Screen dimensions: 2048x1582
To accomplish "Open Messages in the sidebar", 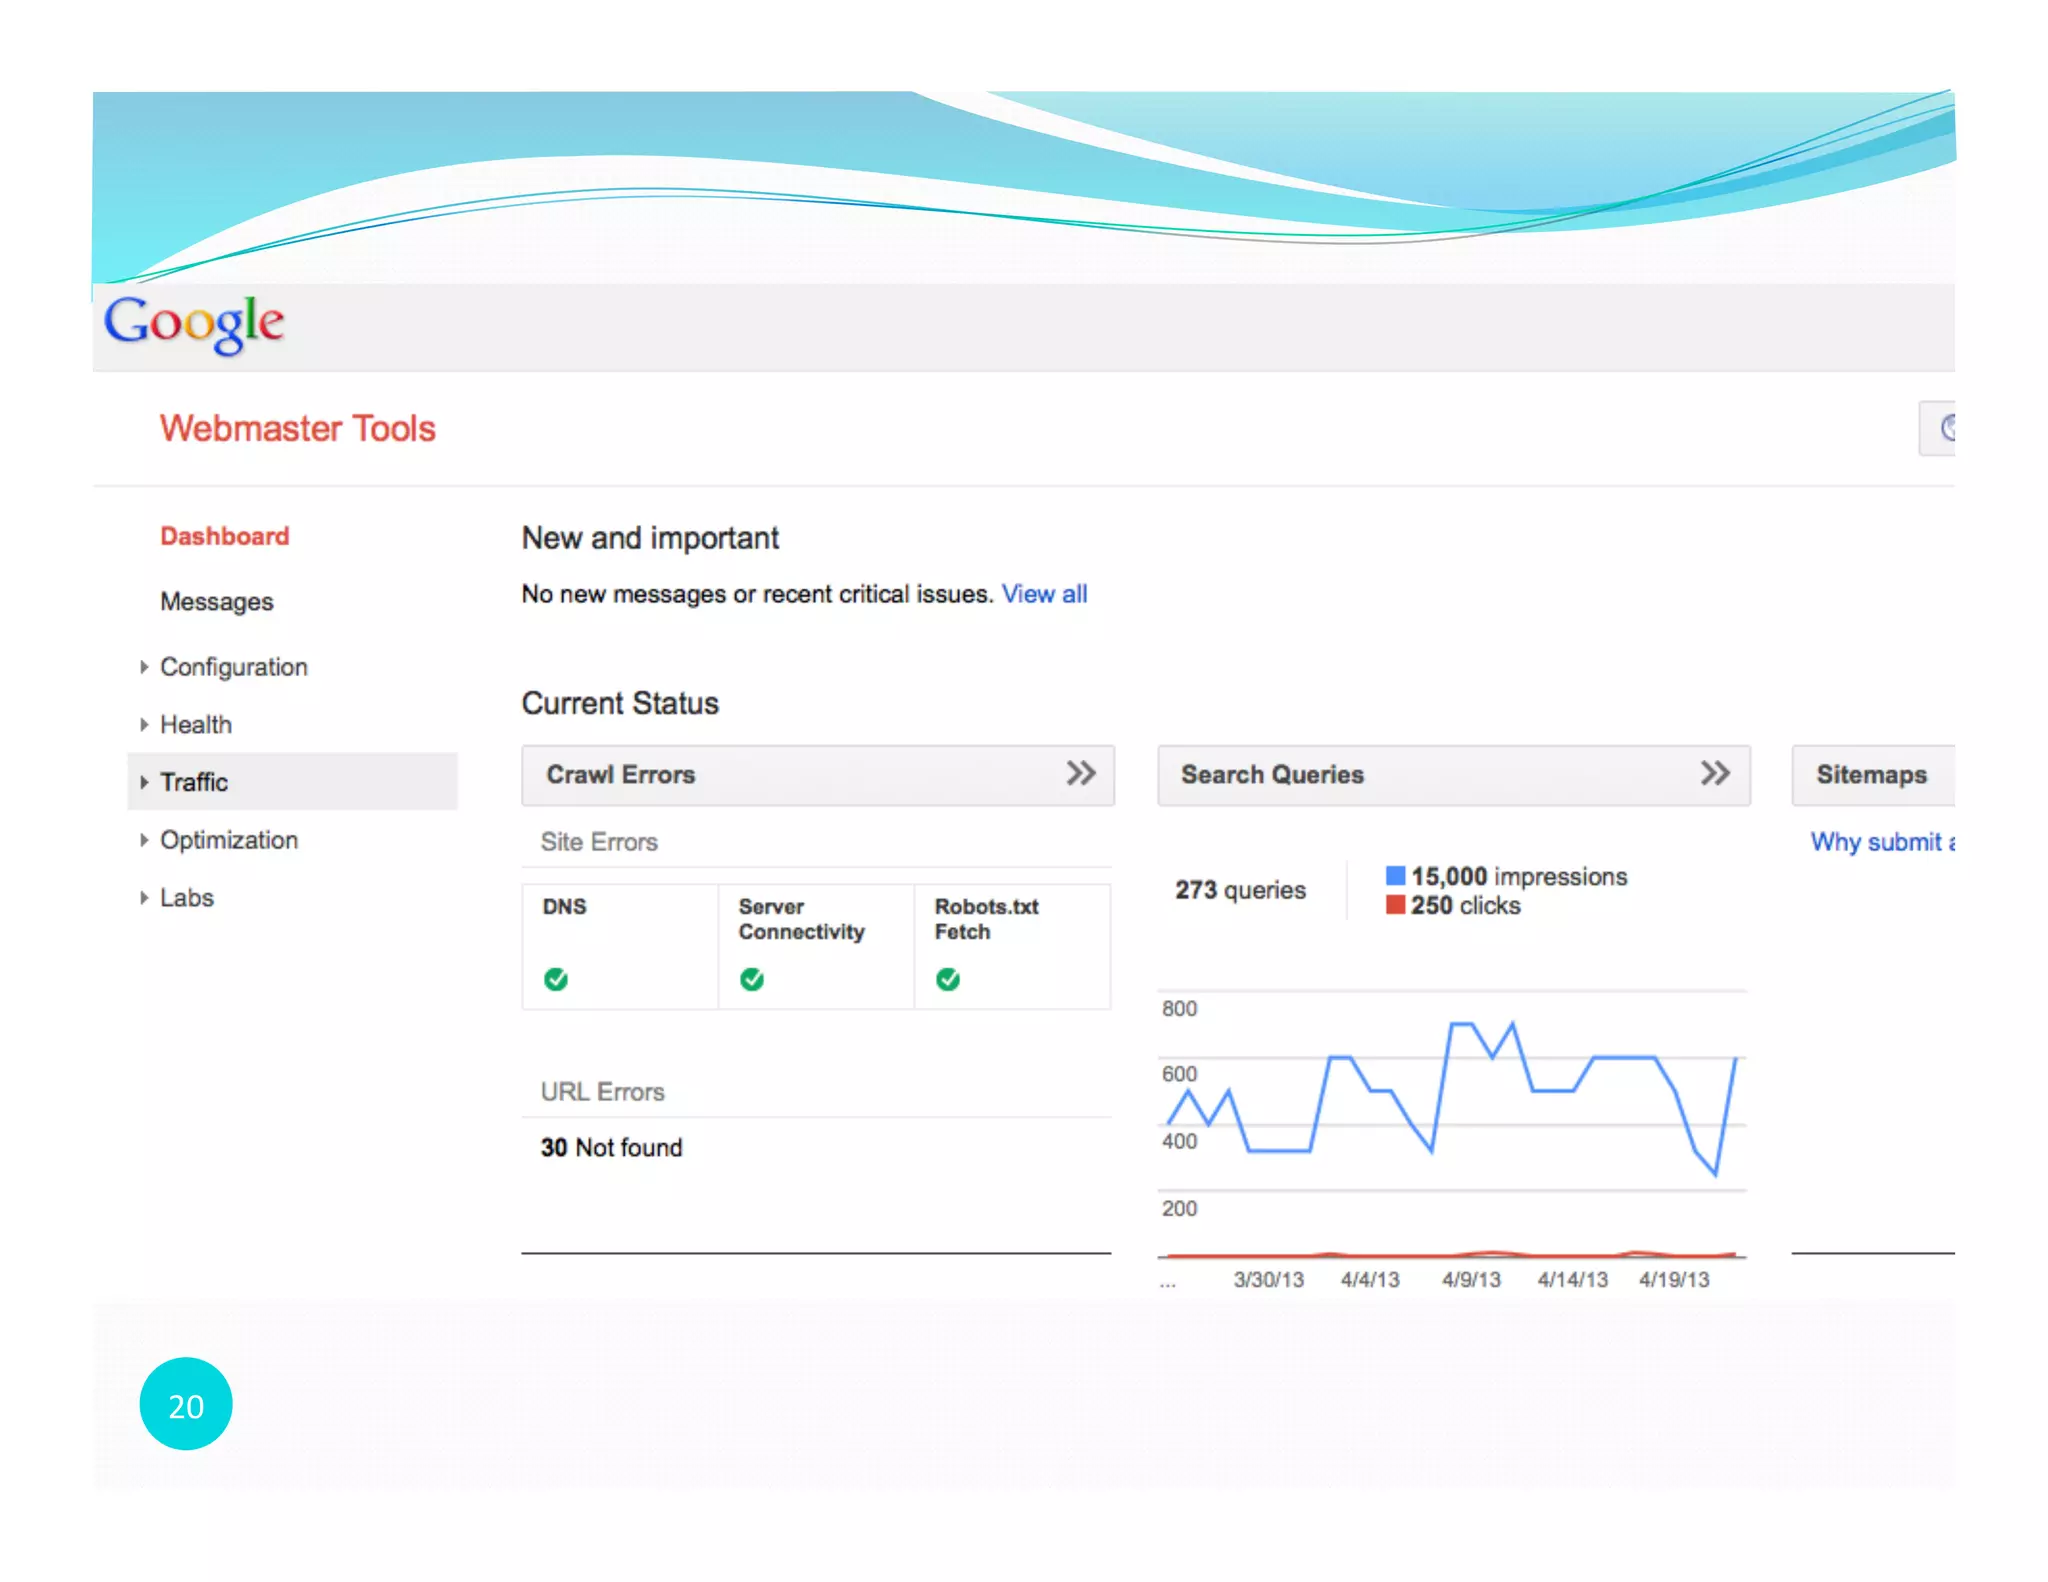I will [x=216, y=601].
